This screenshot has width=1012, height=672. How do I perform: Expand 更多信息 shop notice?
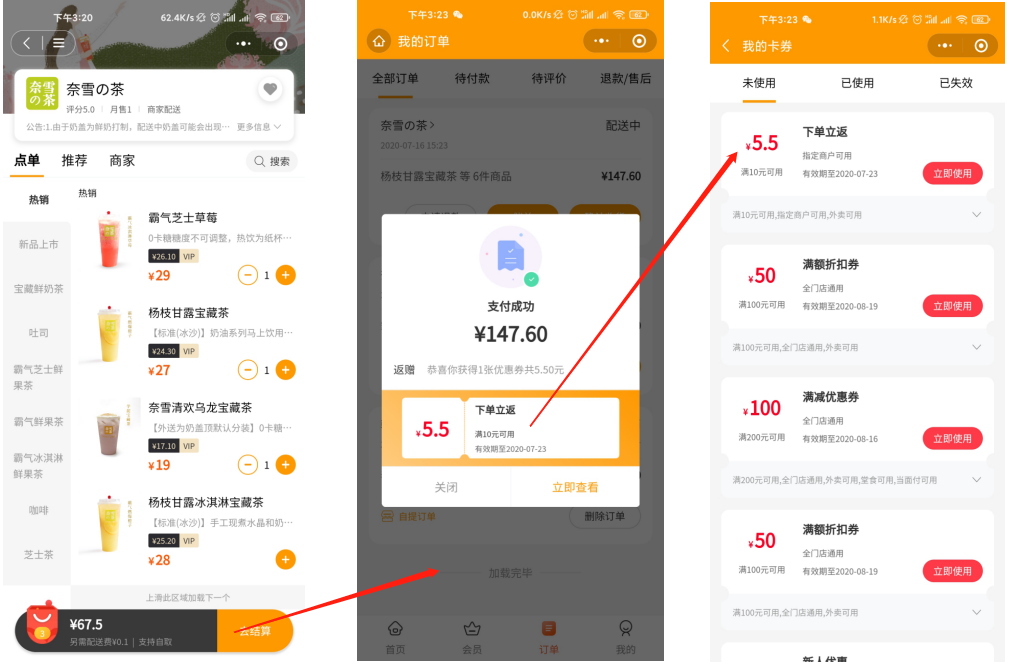(259, 127)
